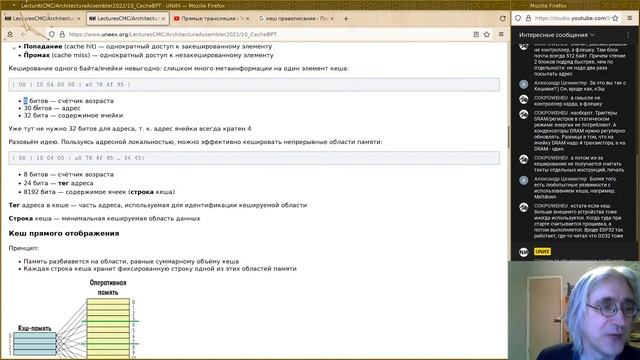
Task: Click 'Тег адреса в кеше' definition line
Action: (x=158, y=205)
